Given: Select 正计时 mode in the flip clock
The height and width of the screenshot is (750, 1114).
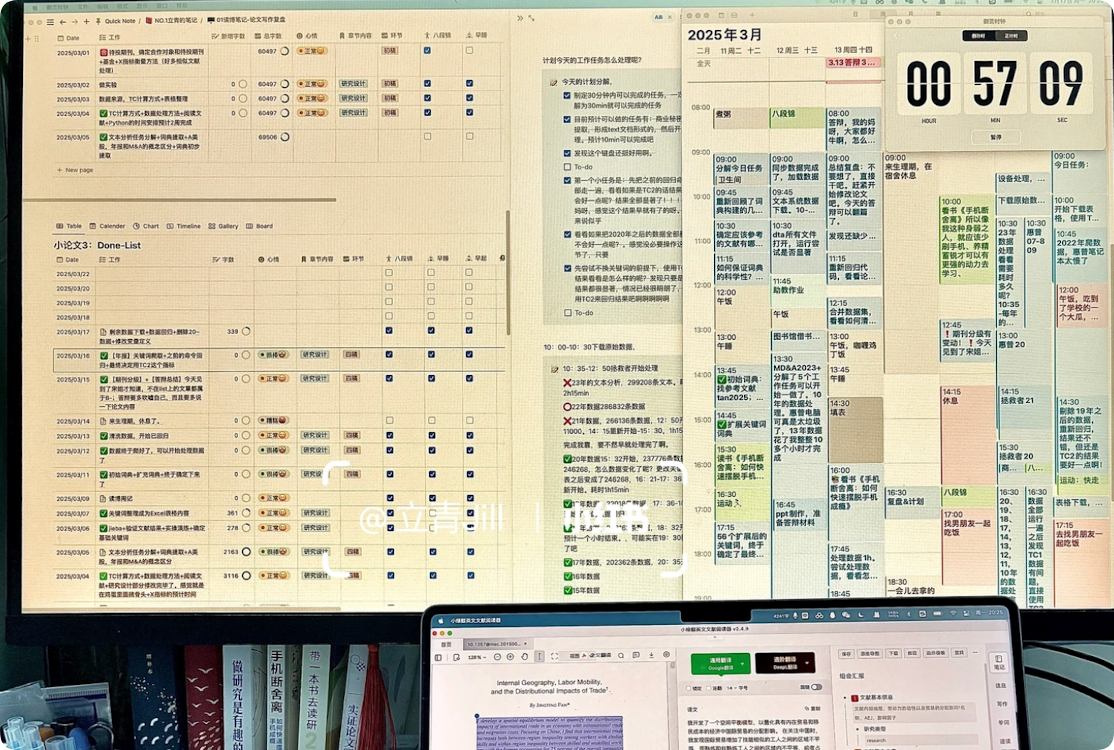Looking at the screenshot, I should [x=1011, y=36].
